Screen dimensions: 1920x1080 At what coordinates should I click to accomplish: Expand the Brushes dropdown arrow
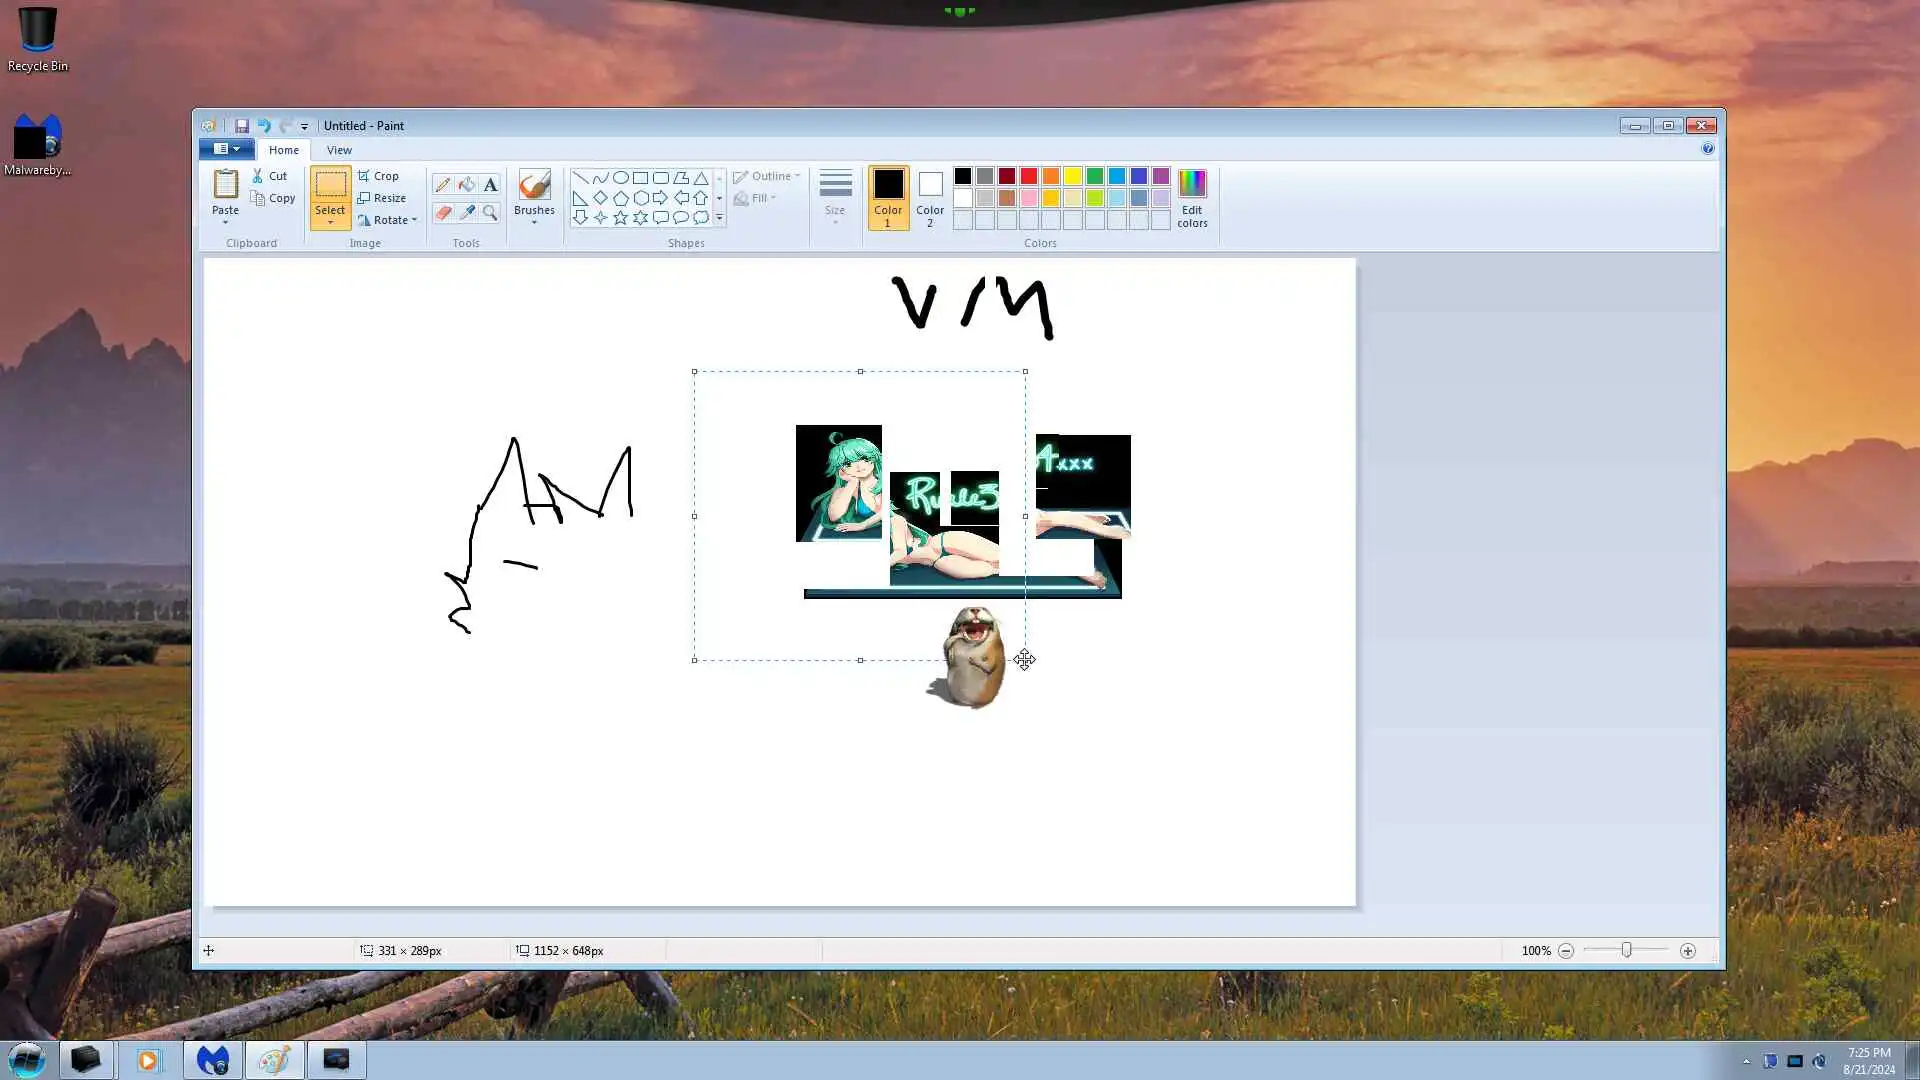pyautogui.click(x=534, y=223)
